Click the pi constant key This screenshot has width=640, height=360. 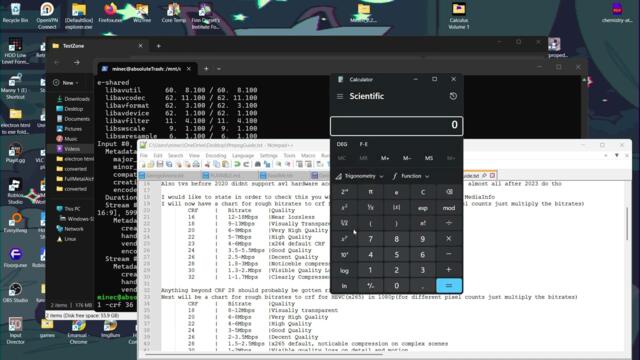[x=371, y=192]
